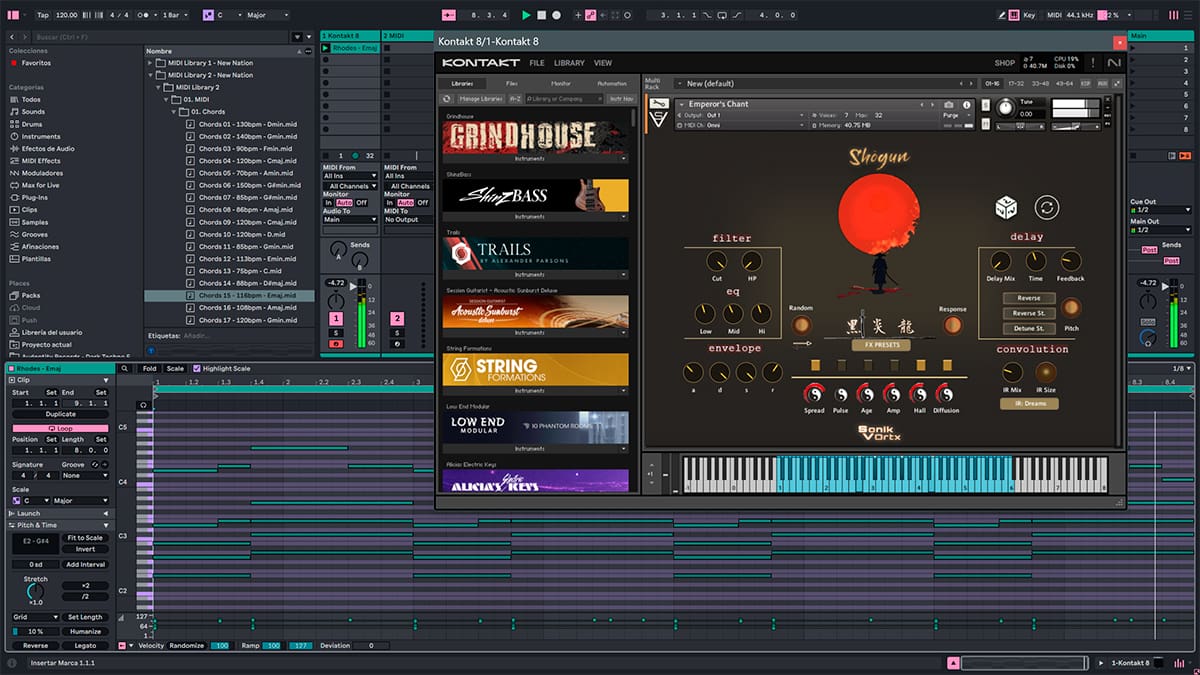Click the Spread knob
The height and width of the screenshot is (675, 1200).
(x=814, y=393)
